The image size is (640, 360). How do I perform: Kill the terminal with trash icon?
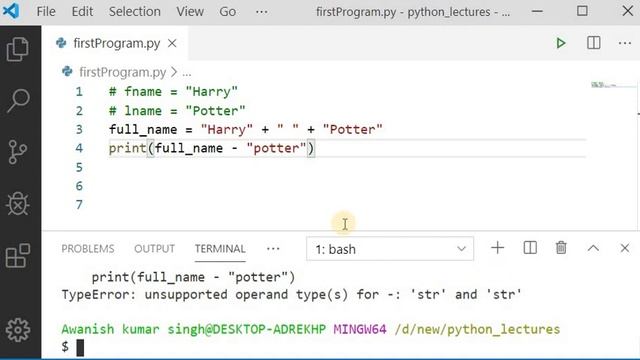pyautogui.click(x=561, y=248)
